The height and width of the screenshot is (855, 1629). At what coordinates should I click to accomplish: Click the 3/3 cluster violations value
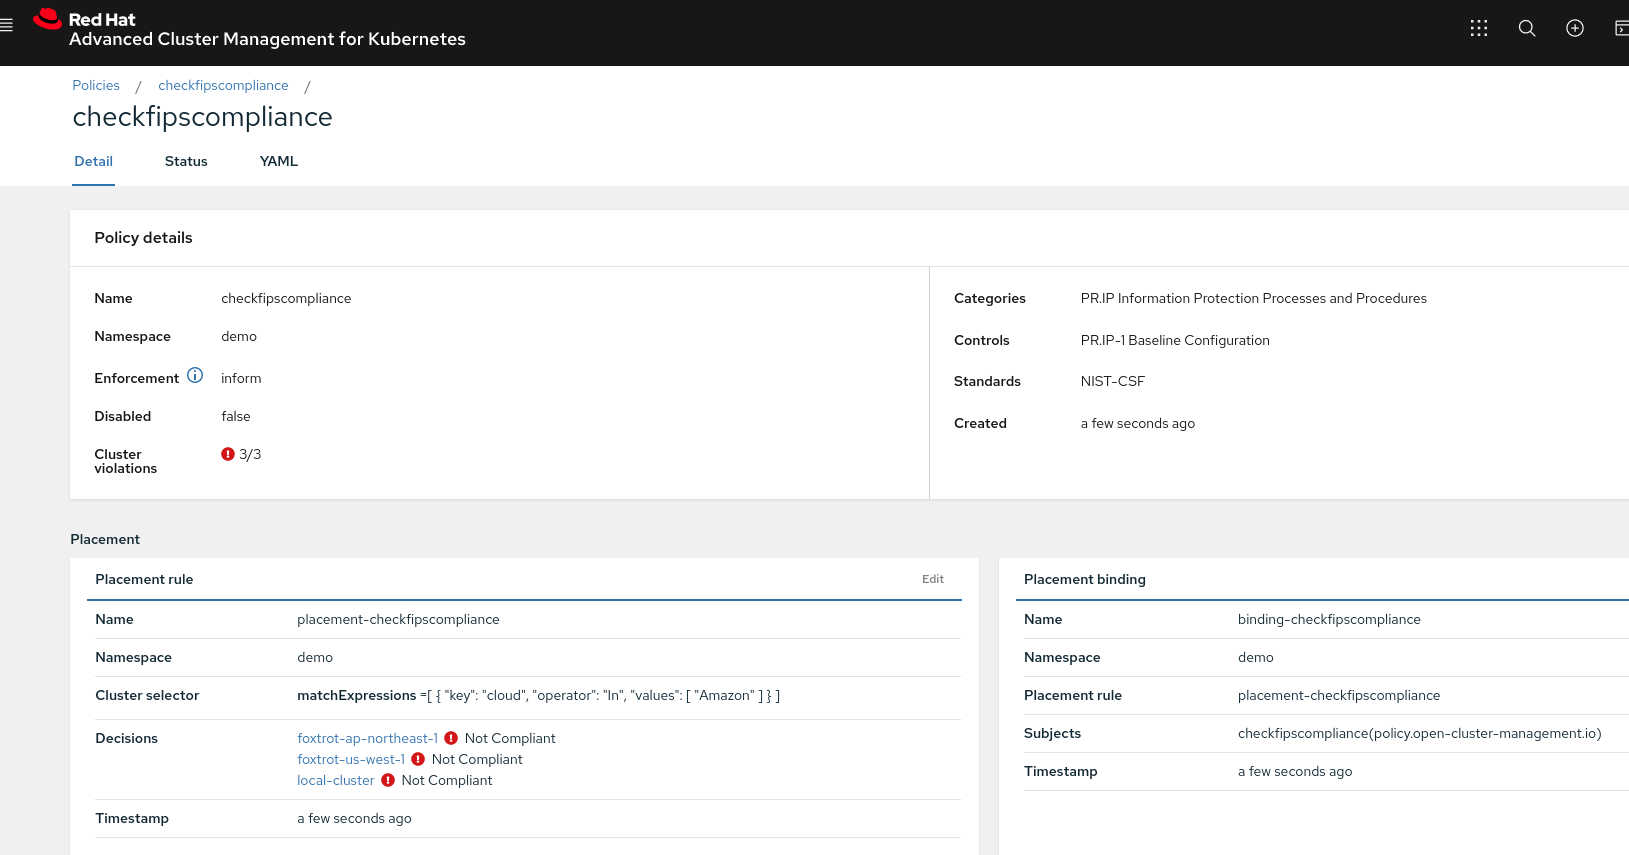pos(250,454)
